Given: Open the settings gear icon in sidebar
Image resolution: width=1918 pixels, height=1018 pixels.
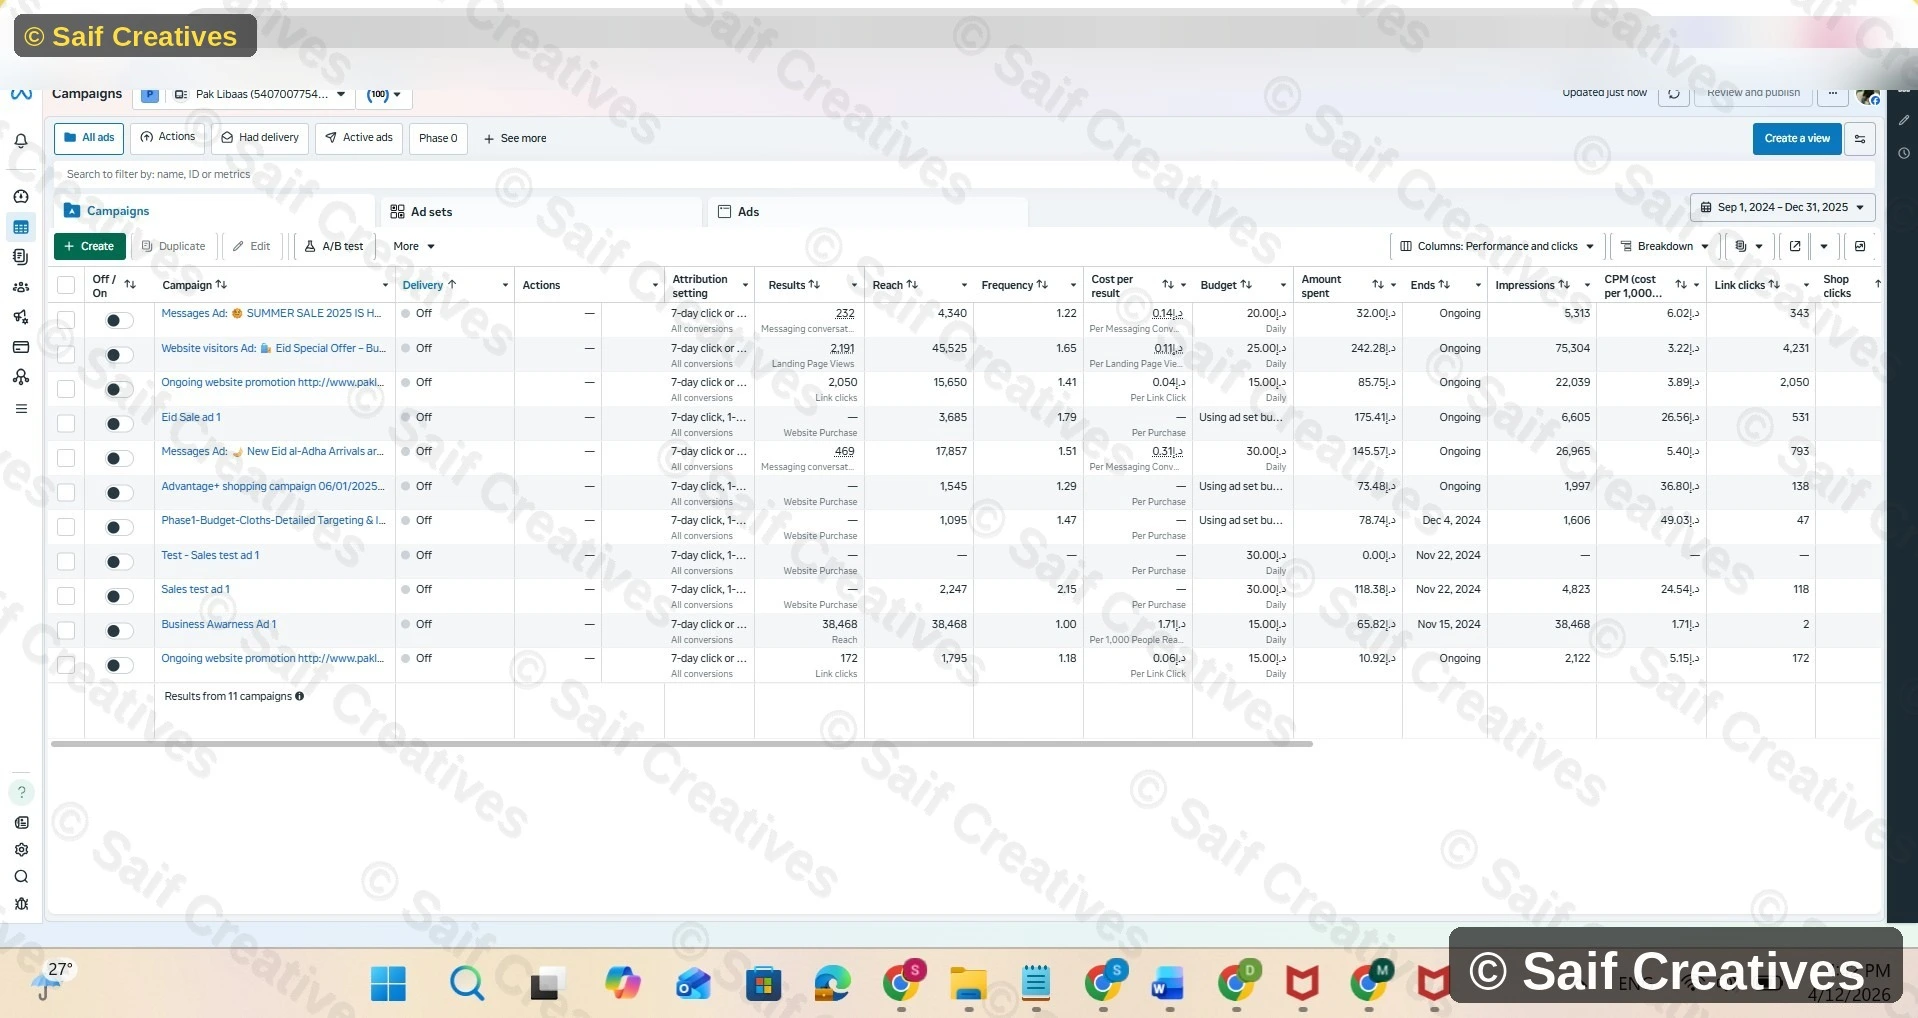Looking at the screenshot, I should pos(21,850).
